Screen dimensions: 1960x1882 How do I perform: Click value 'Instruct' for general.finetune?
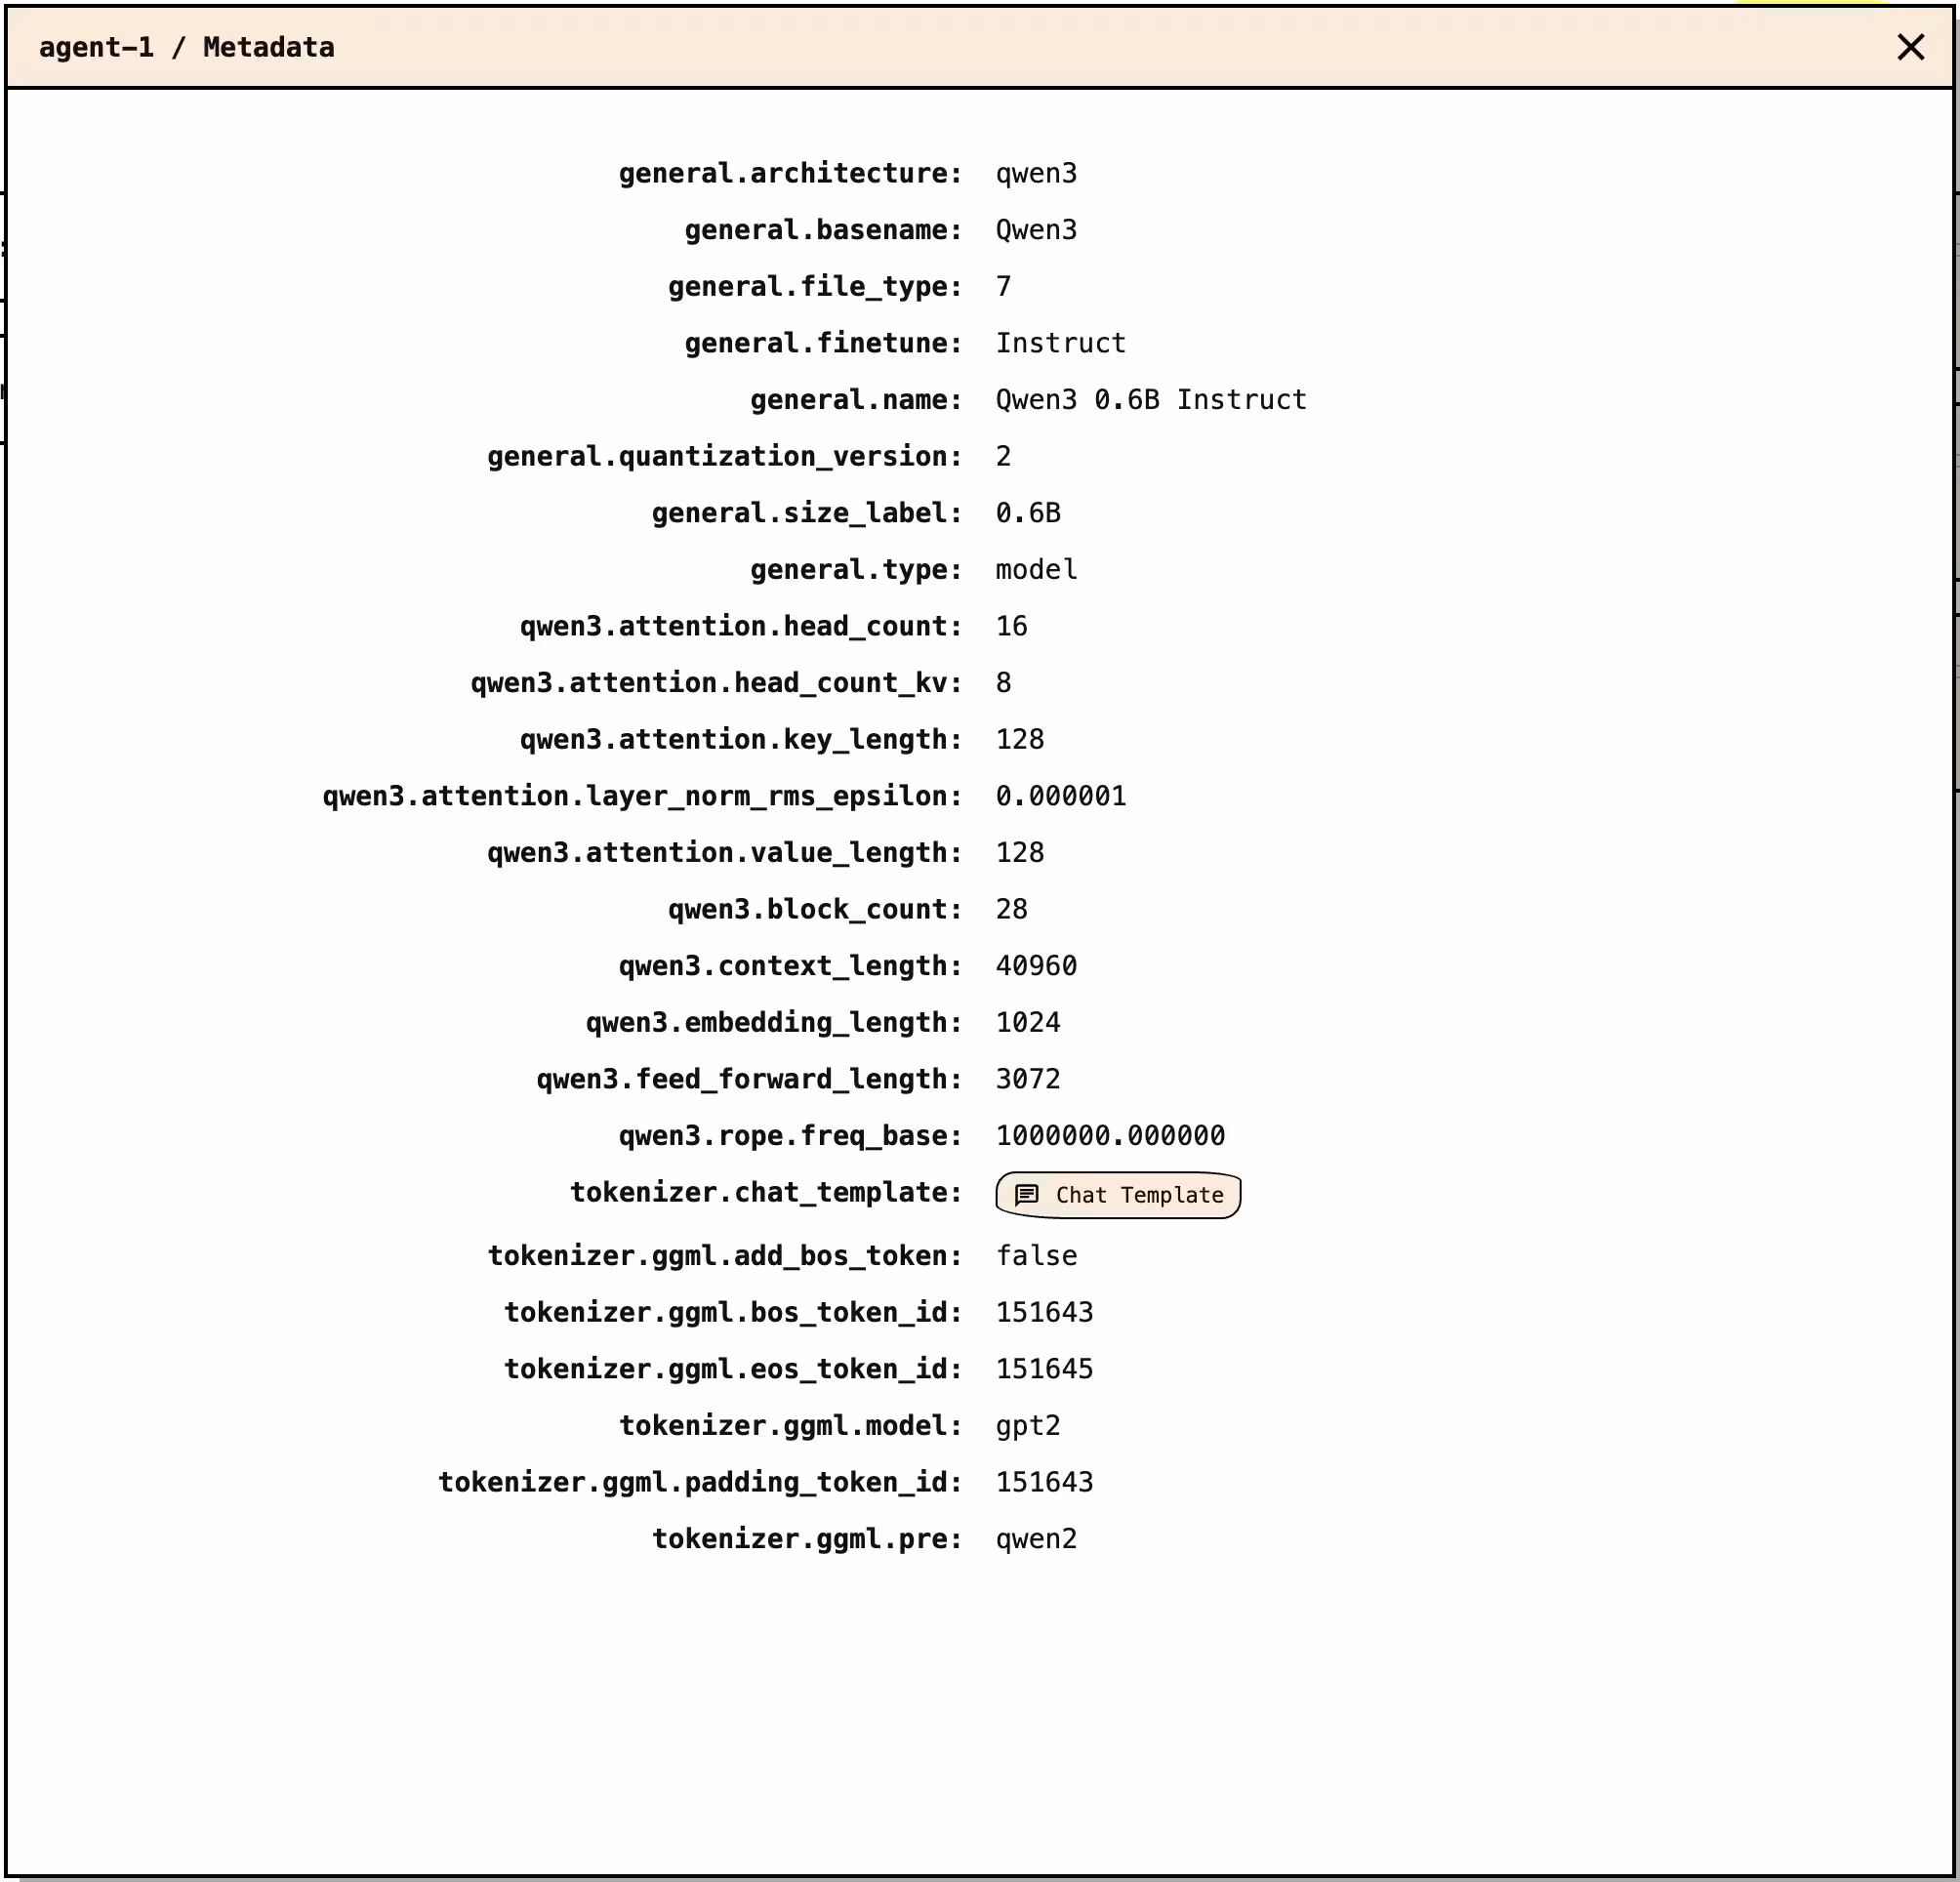[1061, 343]
